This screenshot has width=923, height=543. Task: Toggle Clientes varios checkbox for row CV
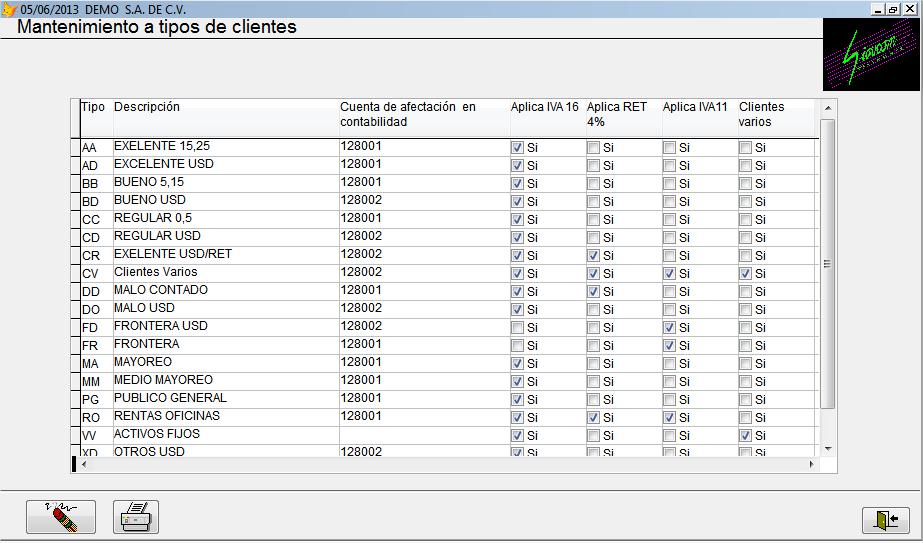coord(745,273)
